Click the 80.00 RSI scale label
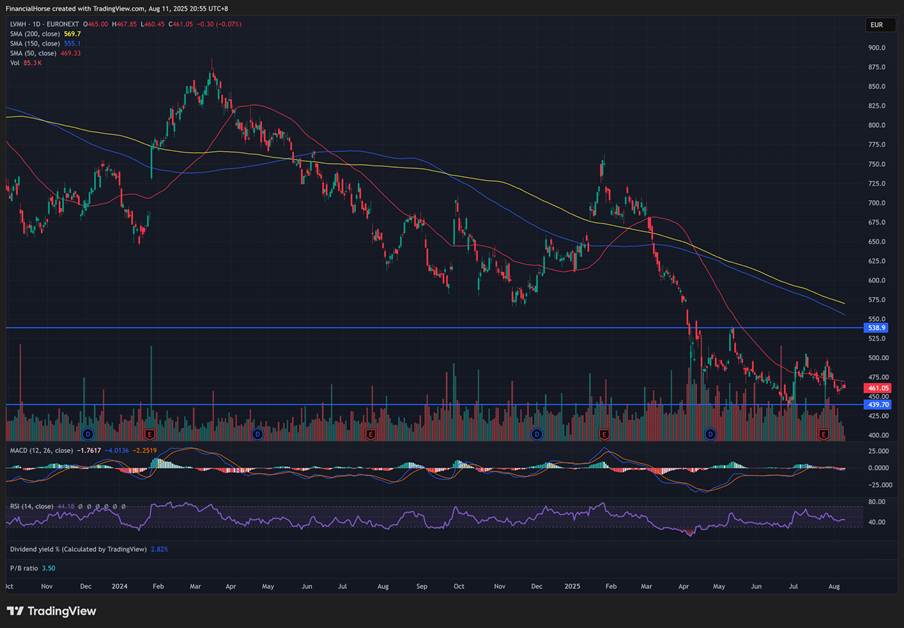Screen dimensions: 904x628 pyautogui.click(x=876, y=502)
